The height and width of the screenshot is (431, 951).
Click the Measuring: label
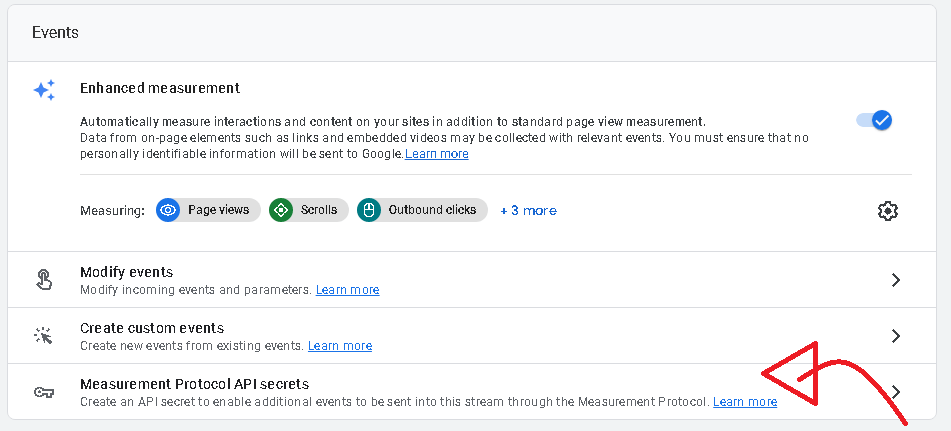(112, 210)
